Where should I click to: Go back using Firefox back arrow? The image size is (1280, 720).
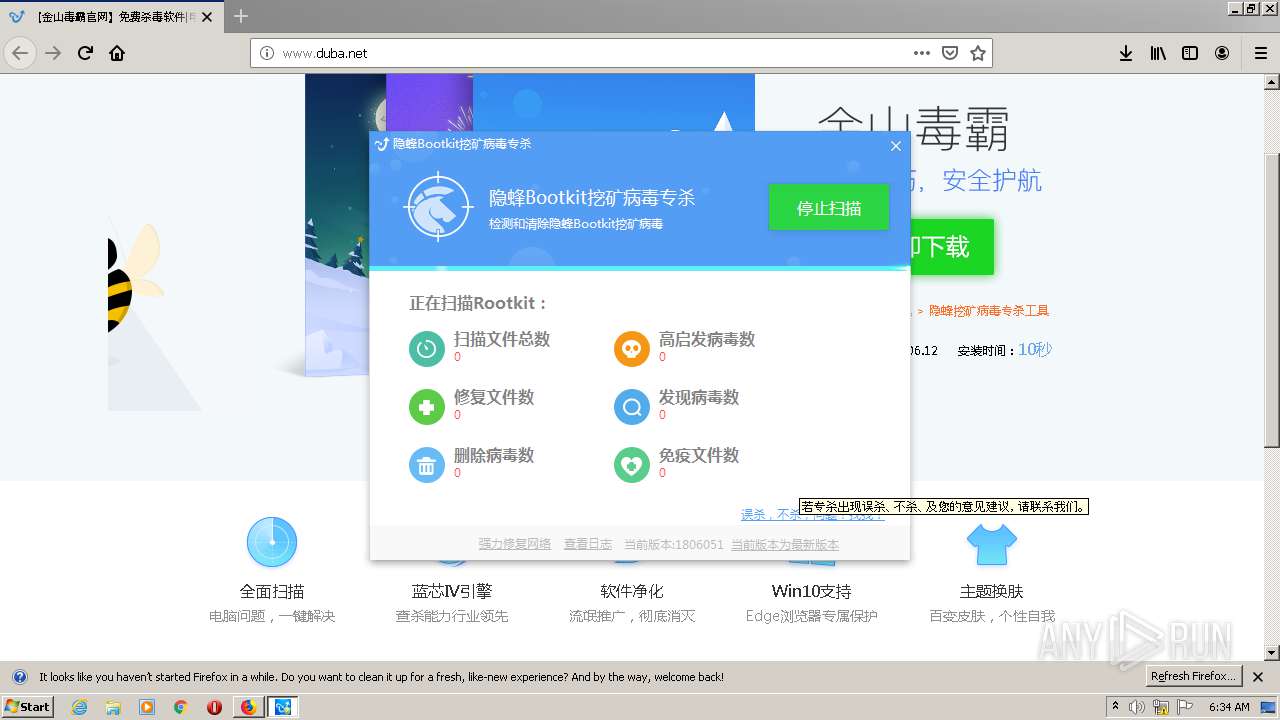pos(21,53)
